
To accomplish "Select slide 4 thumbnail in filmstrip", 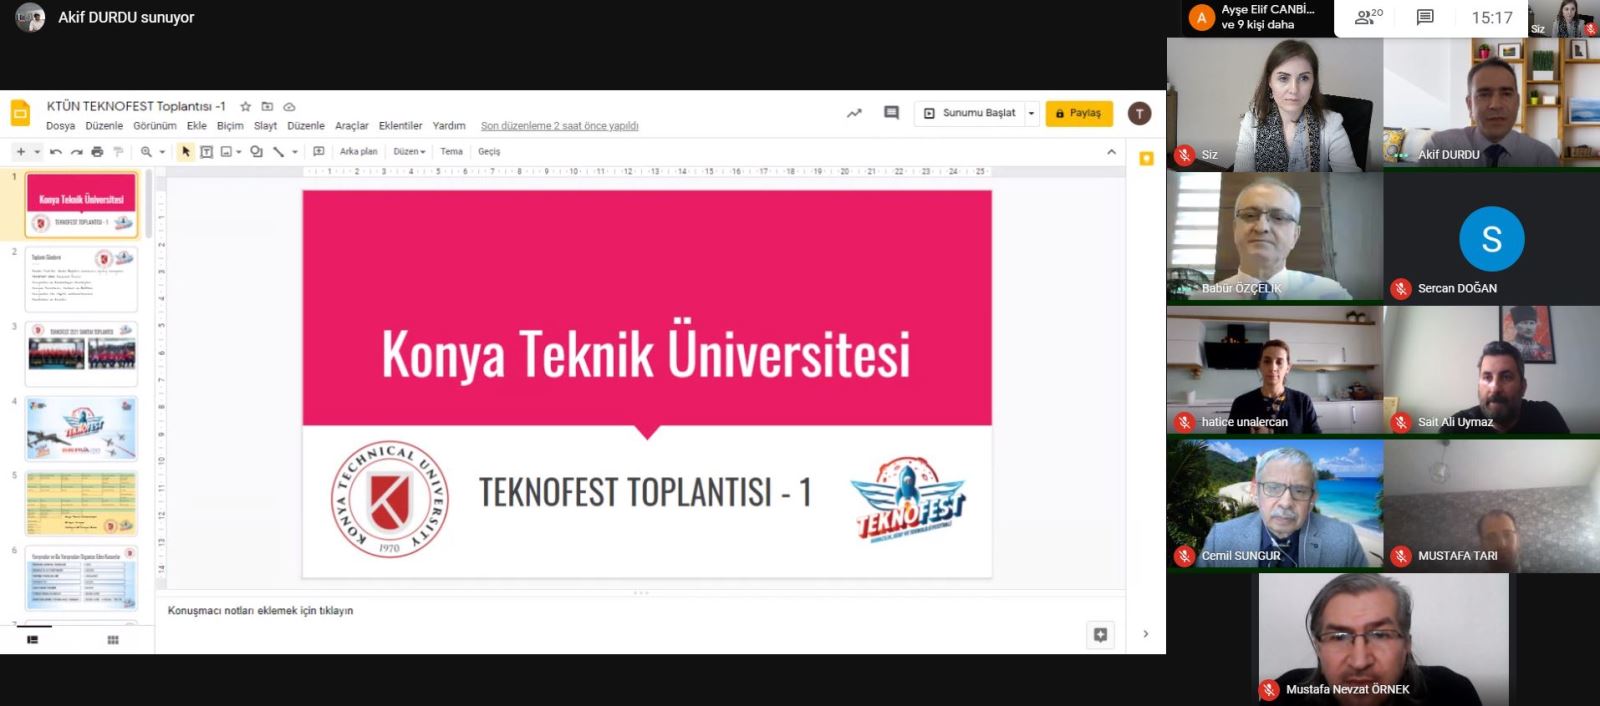I will click(x=81, y=429).
